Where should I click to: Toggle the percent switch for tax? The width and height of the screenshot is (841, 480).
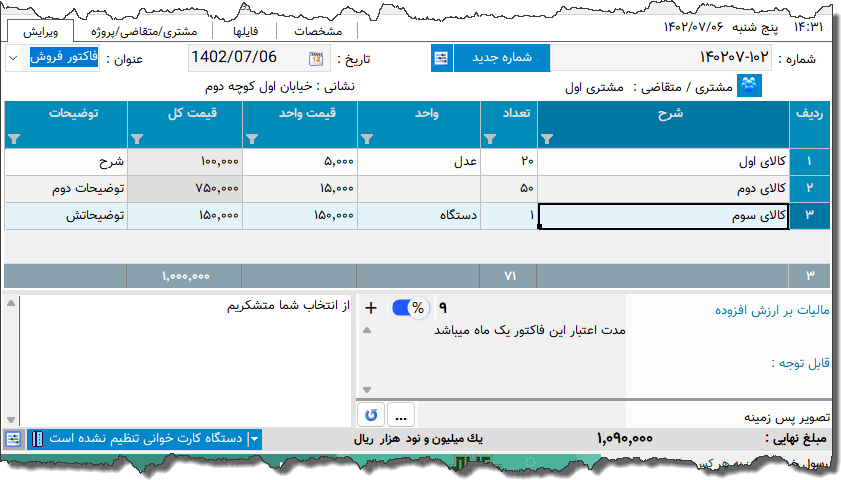click(410, 308)
